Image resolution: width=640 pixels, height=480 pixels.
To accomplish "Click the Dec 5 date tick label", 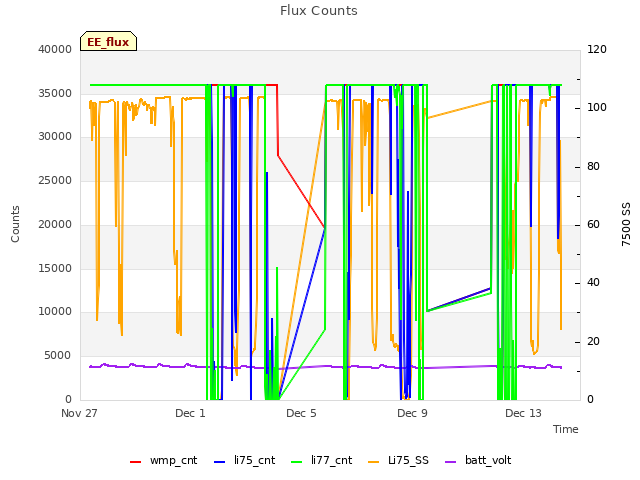I will pos(301,413).
